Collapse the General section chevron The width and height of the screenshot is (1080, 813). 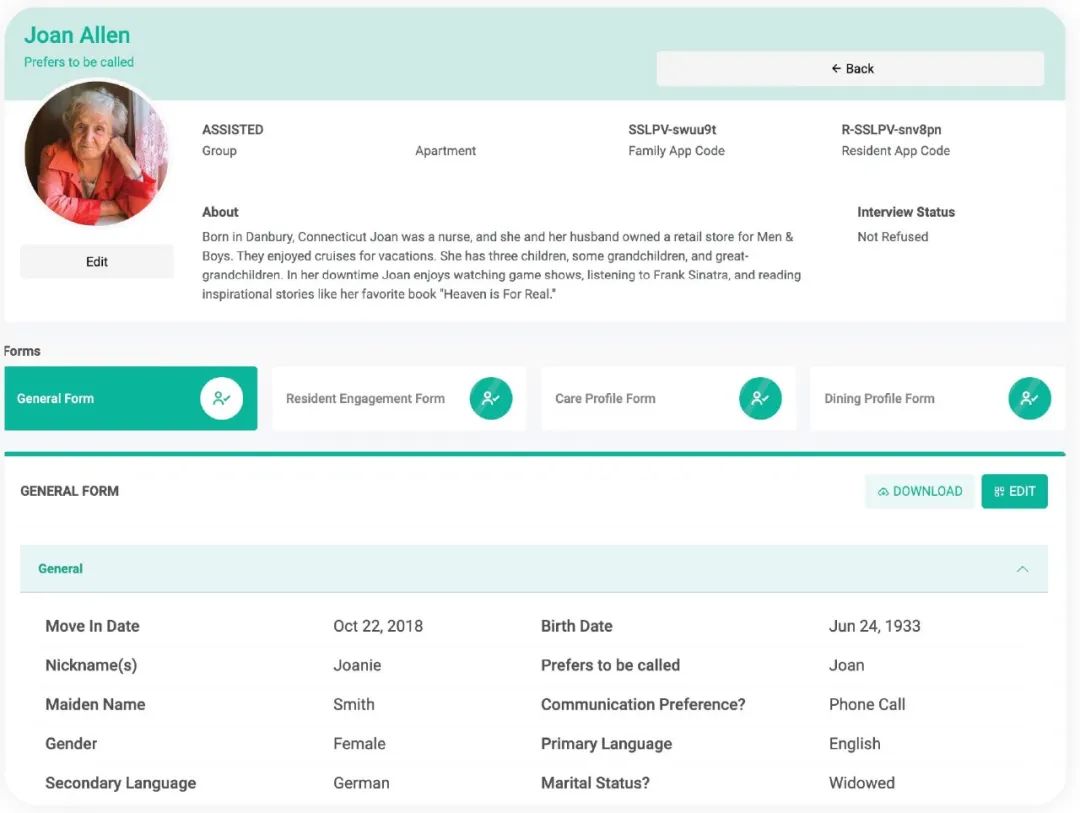[1022, 569]
